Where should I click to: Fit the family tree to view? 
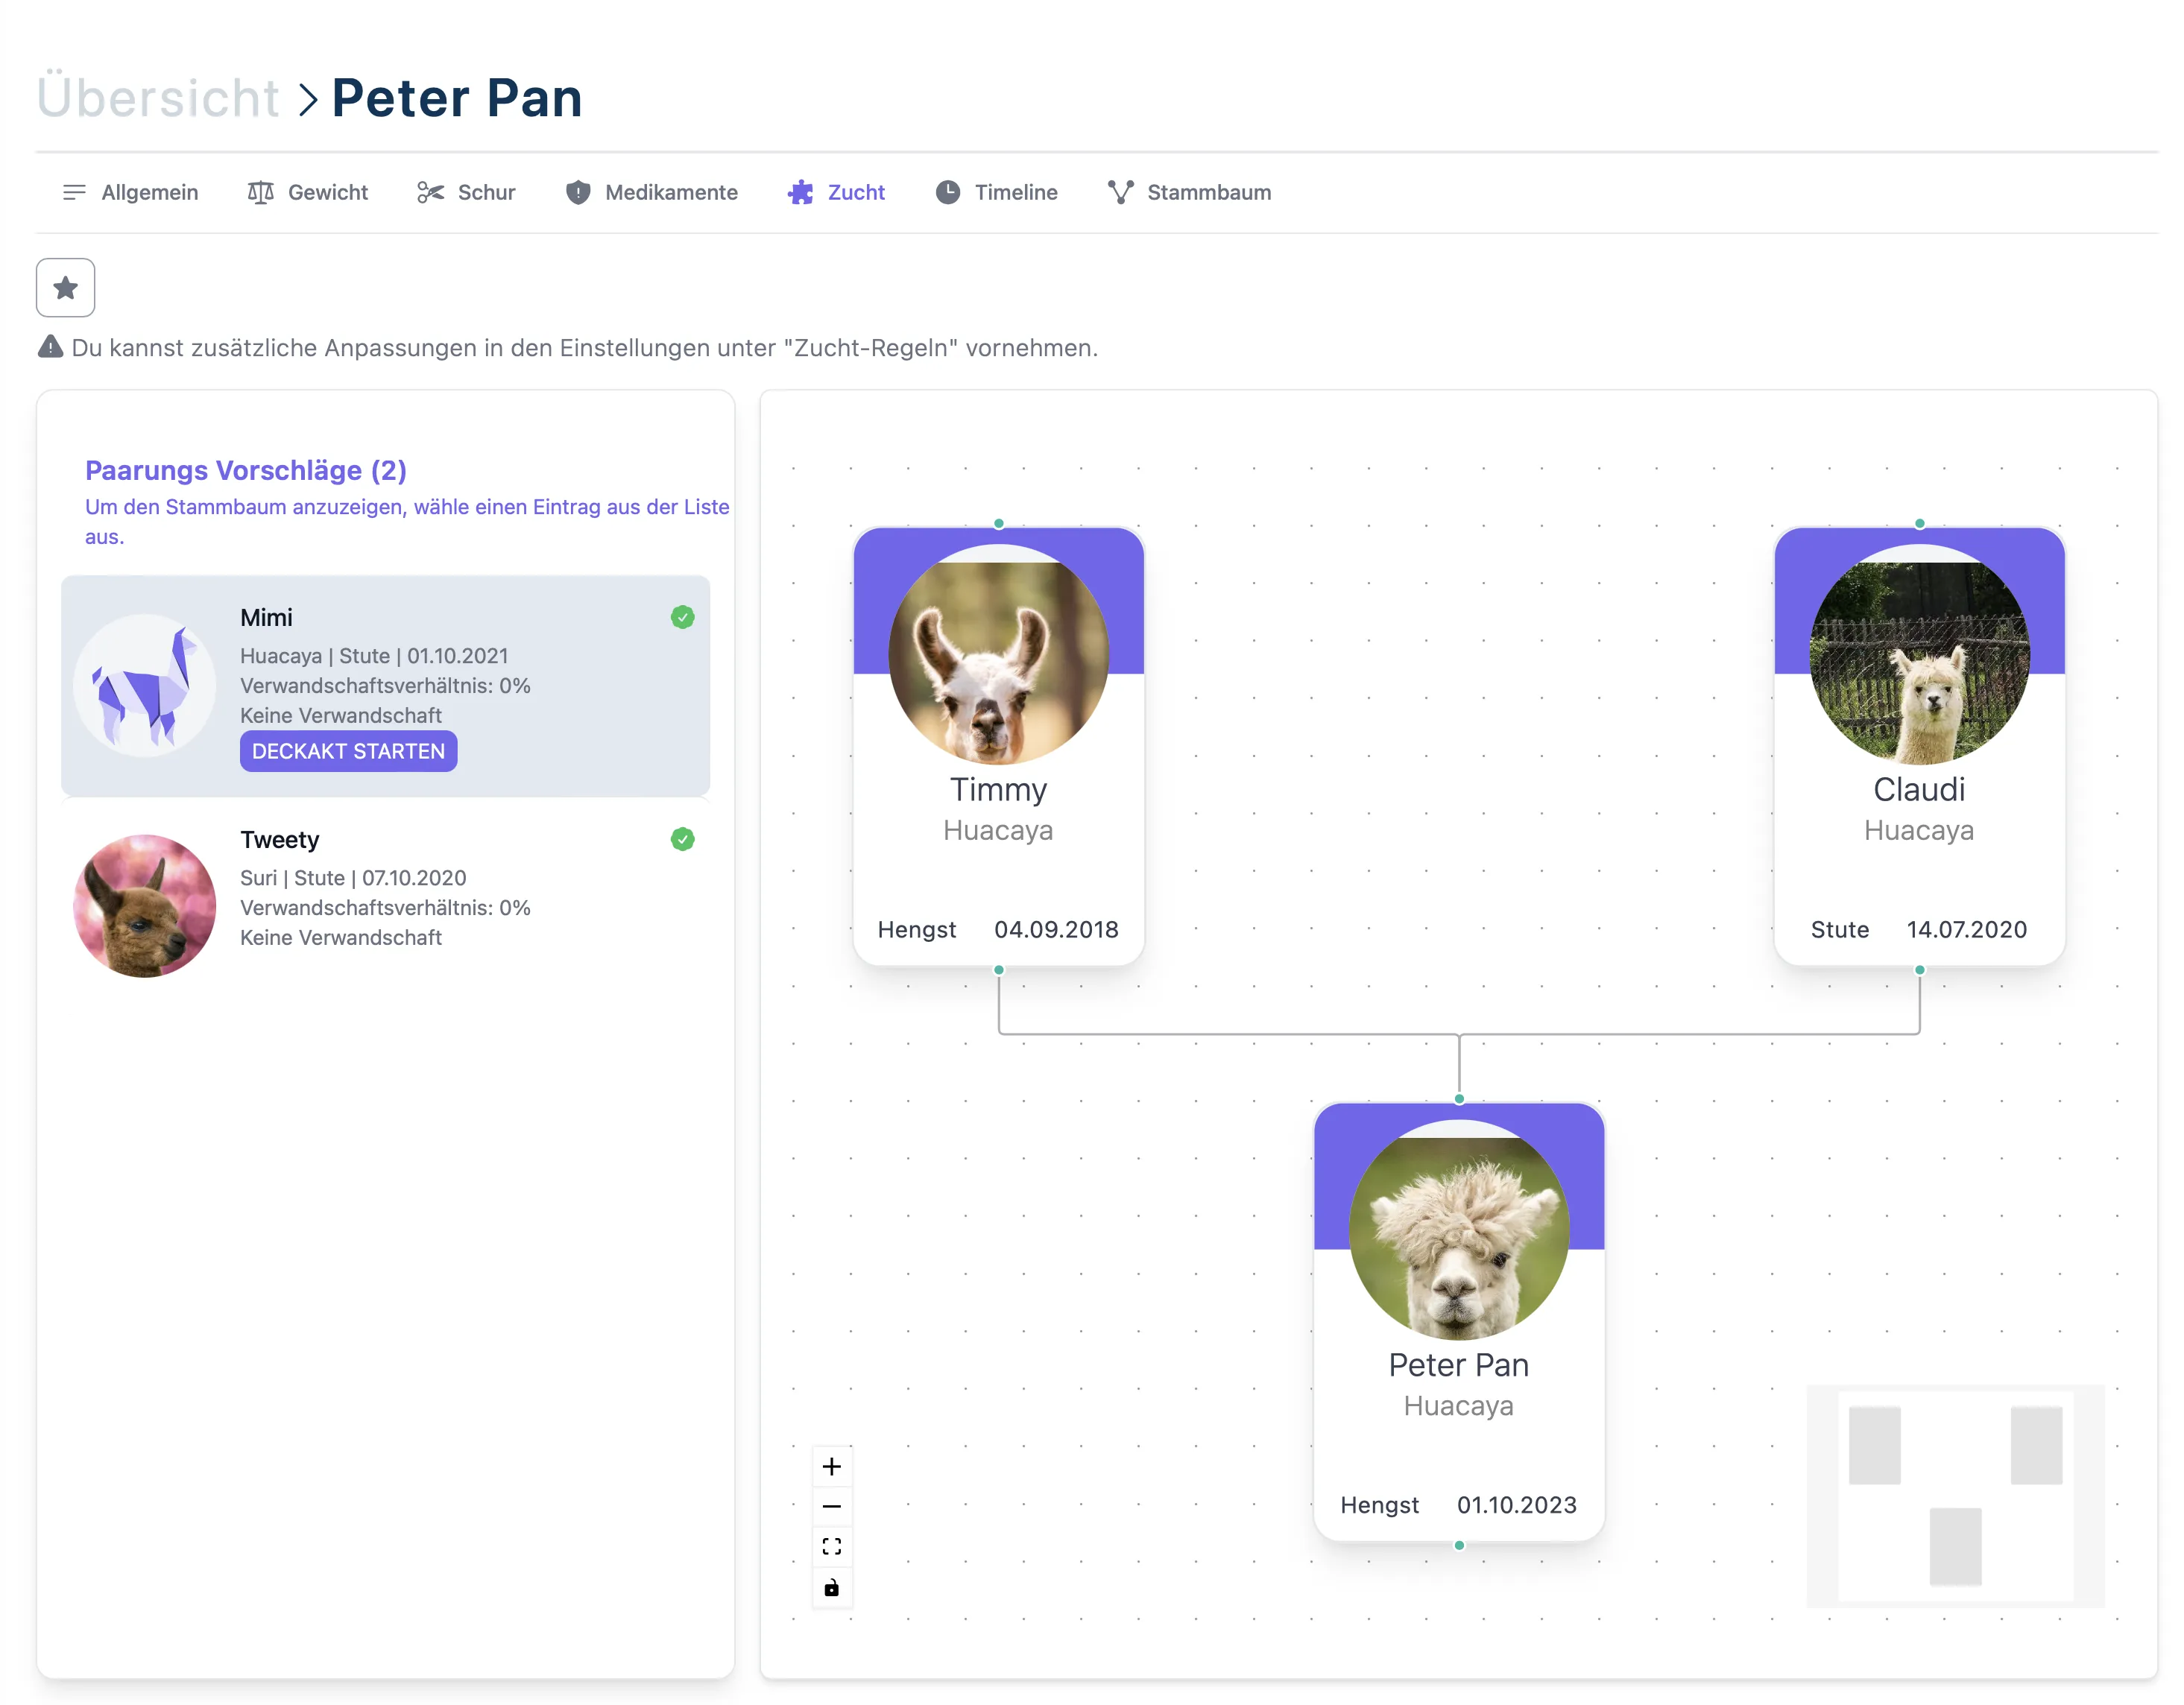point(831,1546)
